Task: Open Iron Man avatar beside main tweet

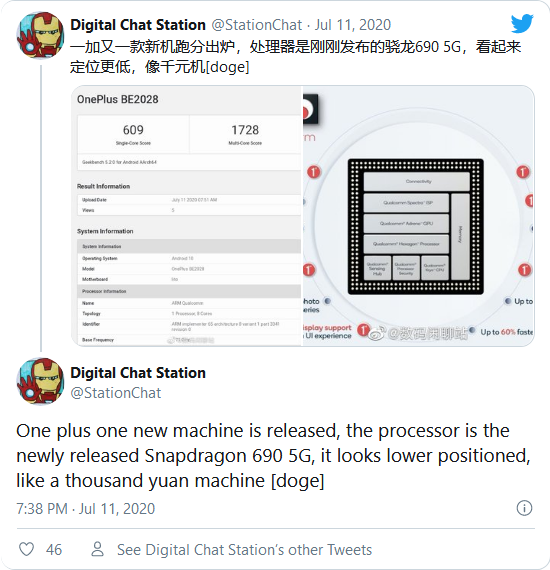Action: pos(40,381)
